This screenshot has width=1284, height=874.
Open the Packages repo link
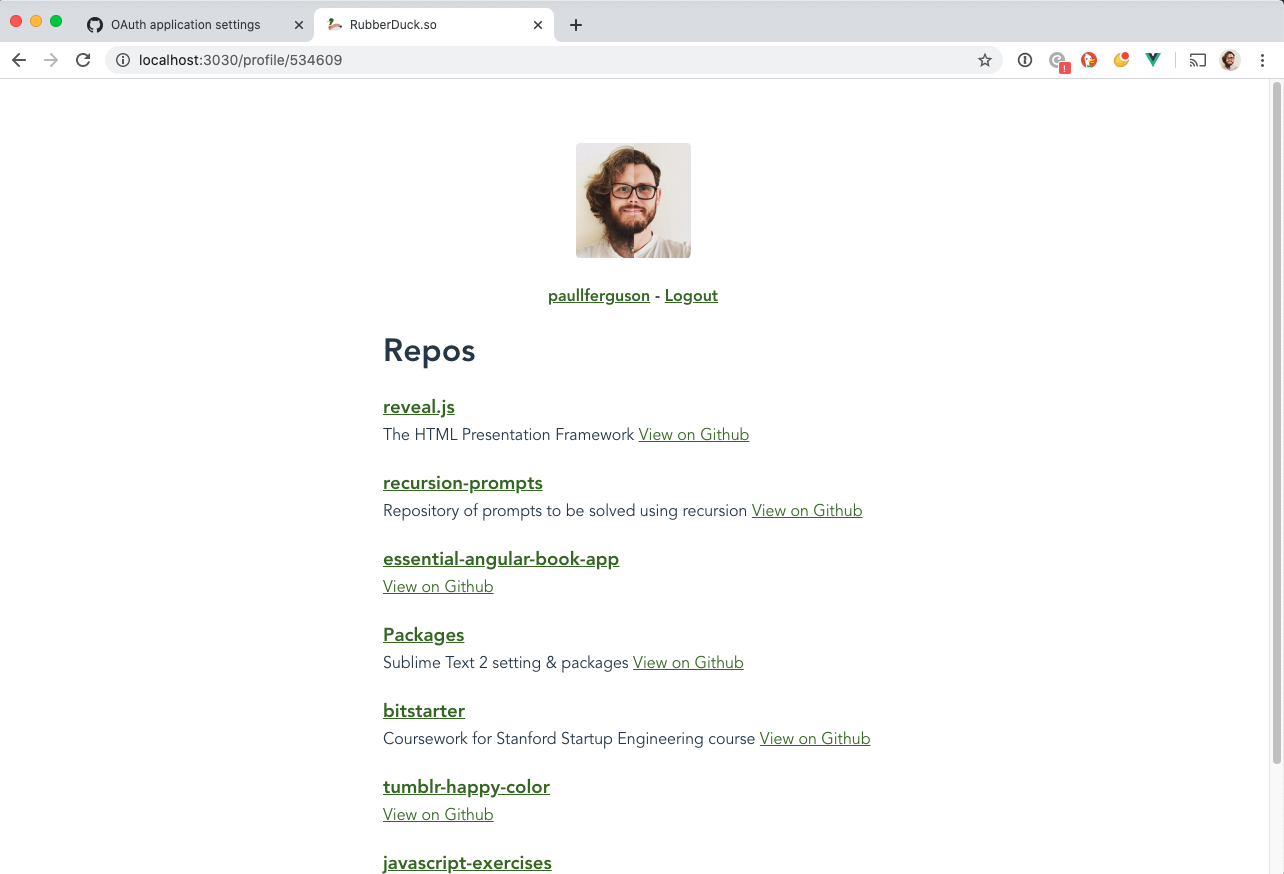coord(424,635)
